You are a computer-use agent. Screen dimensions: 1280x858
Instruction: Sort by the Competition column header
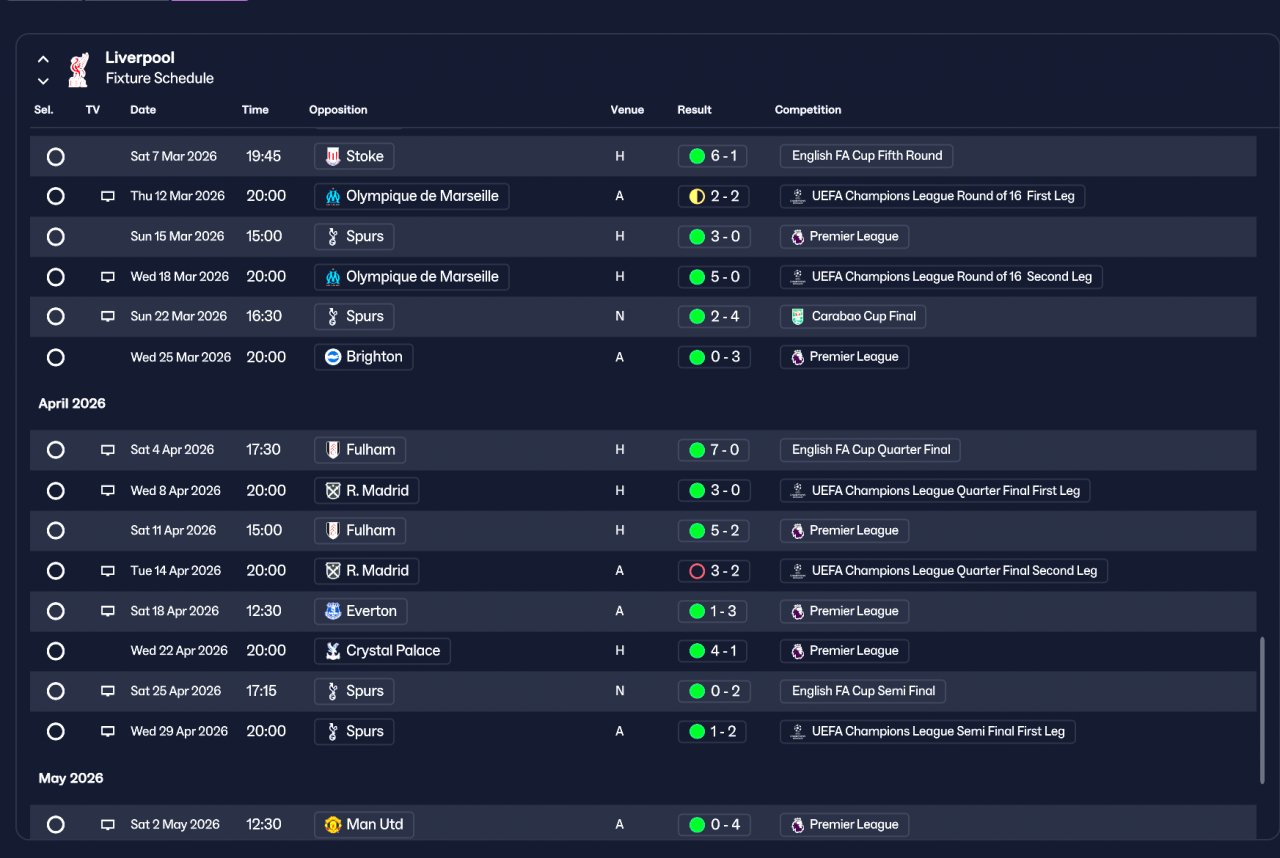(x=808, y=110)
